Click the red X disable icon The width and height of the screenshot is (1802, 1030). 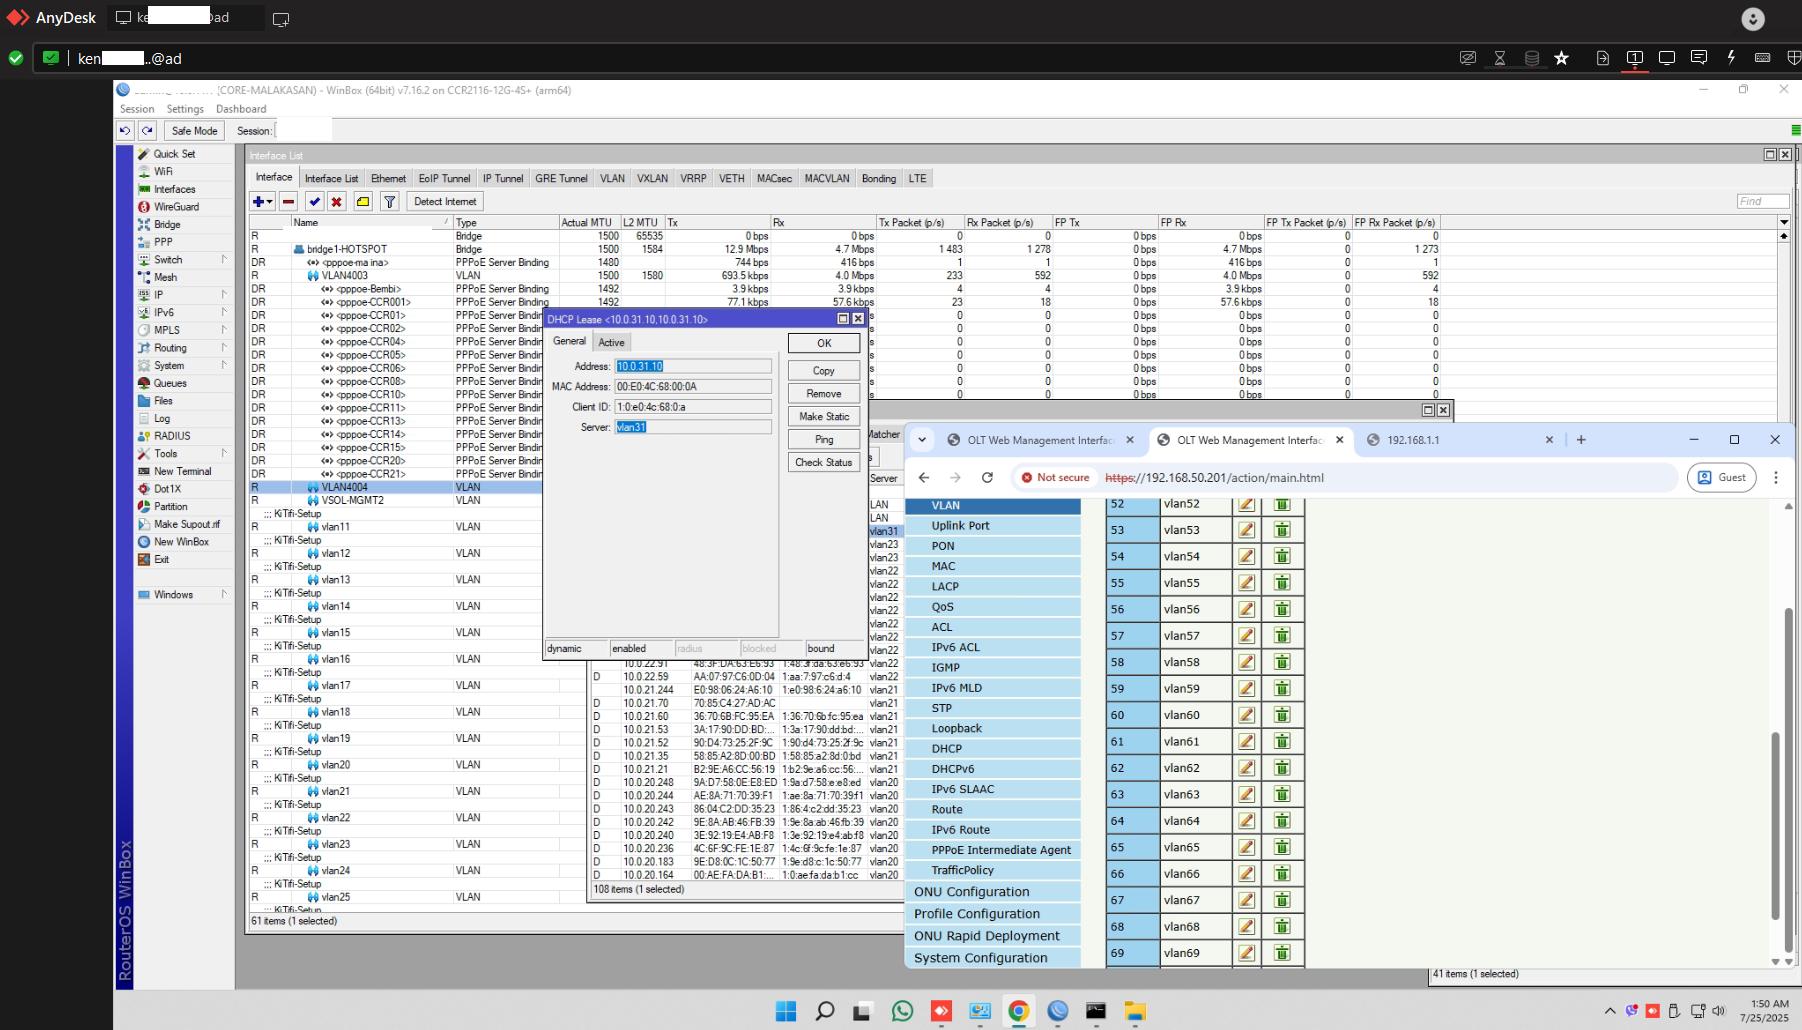coord(337,201)
